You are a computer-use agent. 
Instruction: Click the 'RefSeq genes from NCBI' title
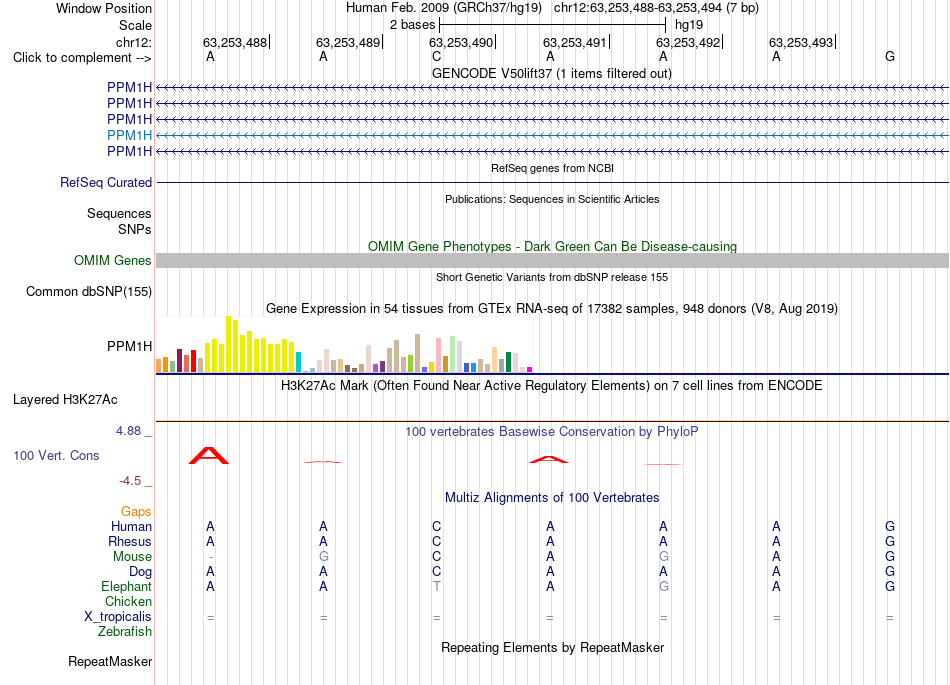click(x=553, y=168)
